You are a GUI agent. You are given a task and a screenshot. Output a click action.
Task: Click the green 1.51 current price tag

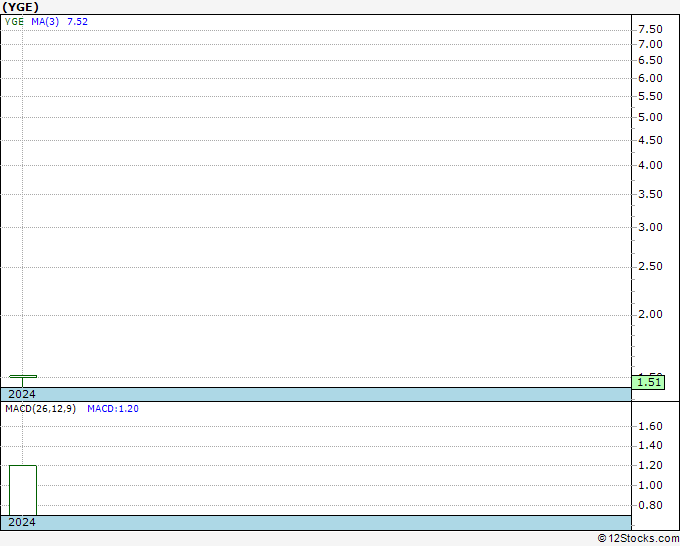(649, 383)
